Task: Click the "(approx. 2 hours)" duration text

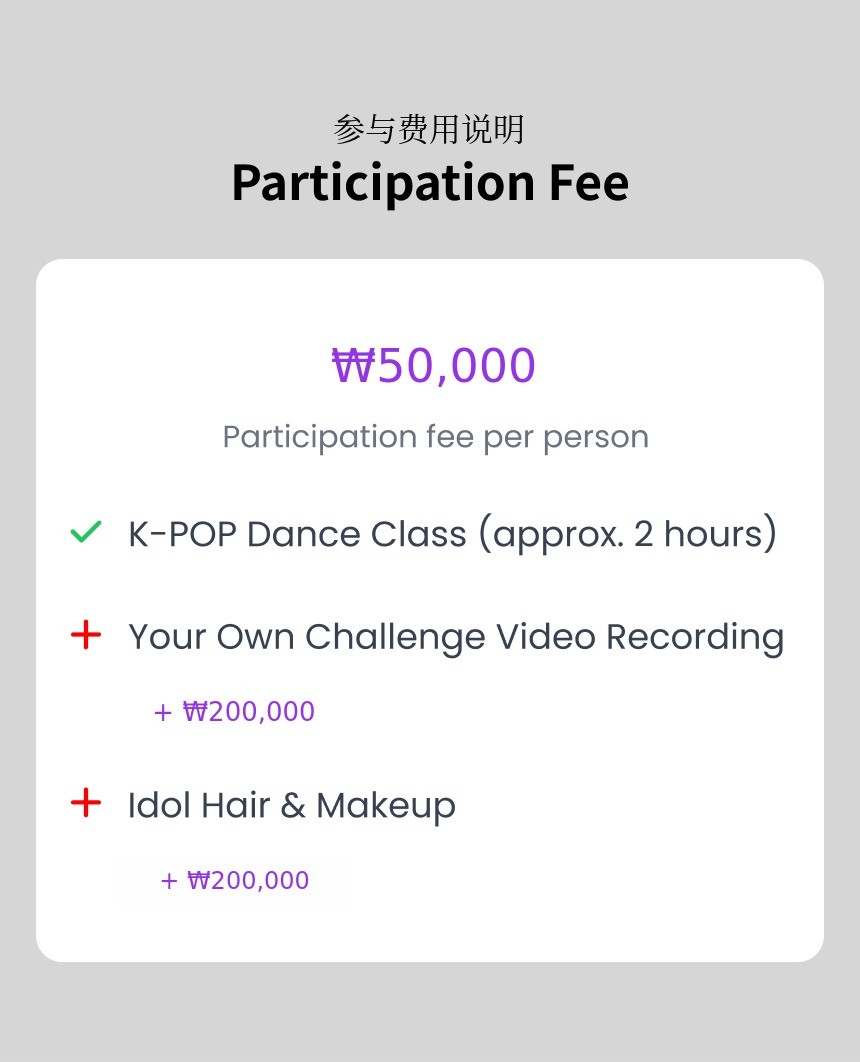Action: click(x=627, y=534)
